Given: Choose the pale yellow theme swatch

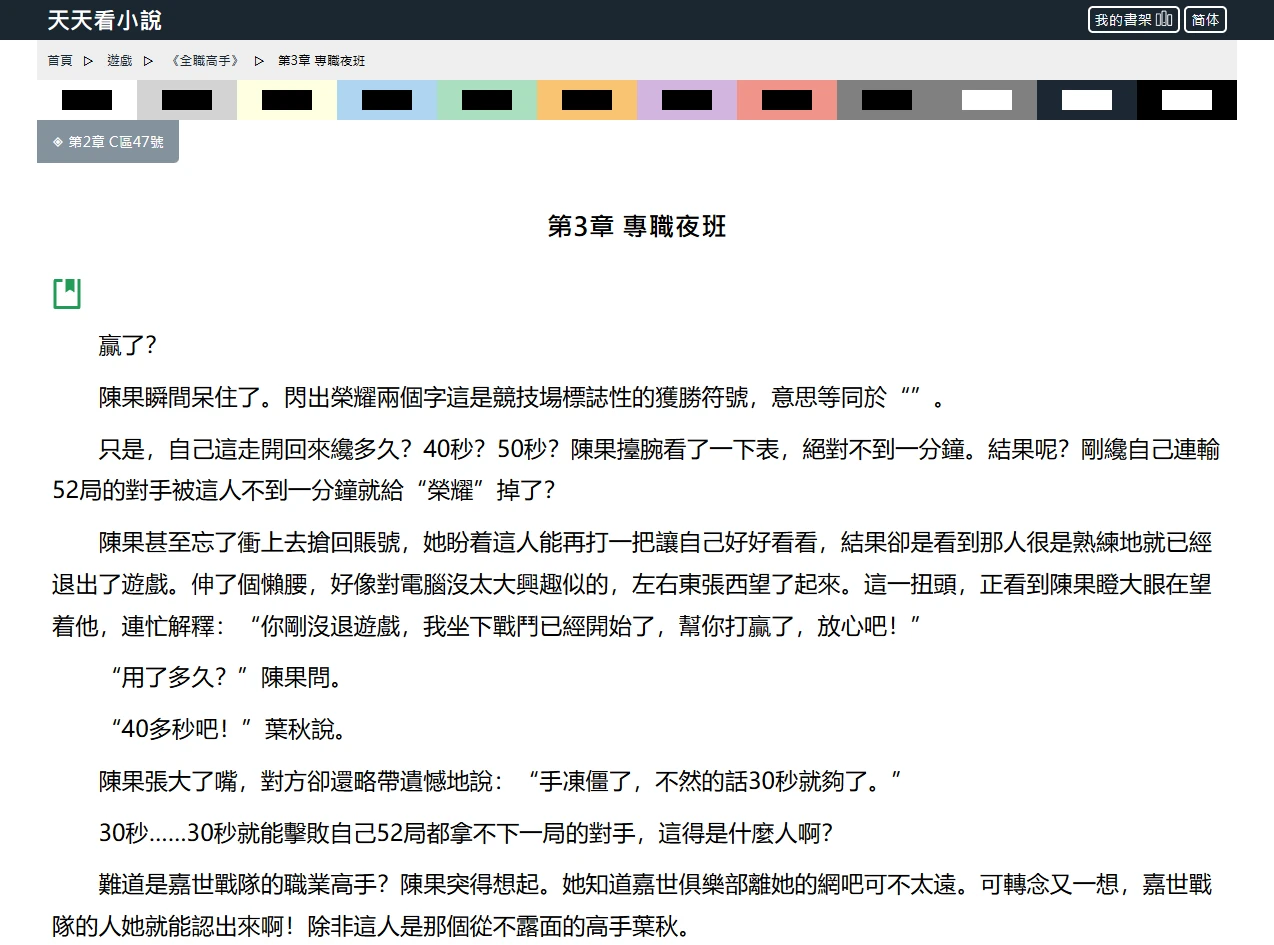Looking at the screenshot, I should [x=287, y=100].
